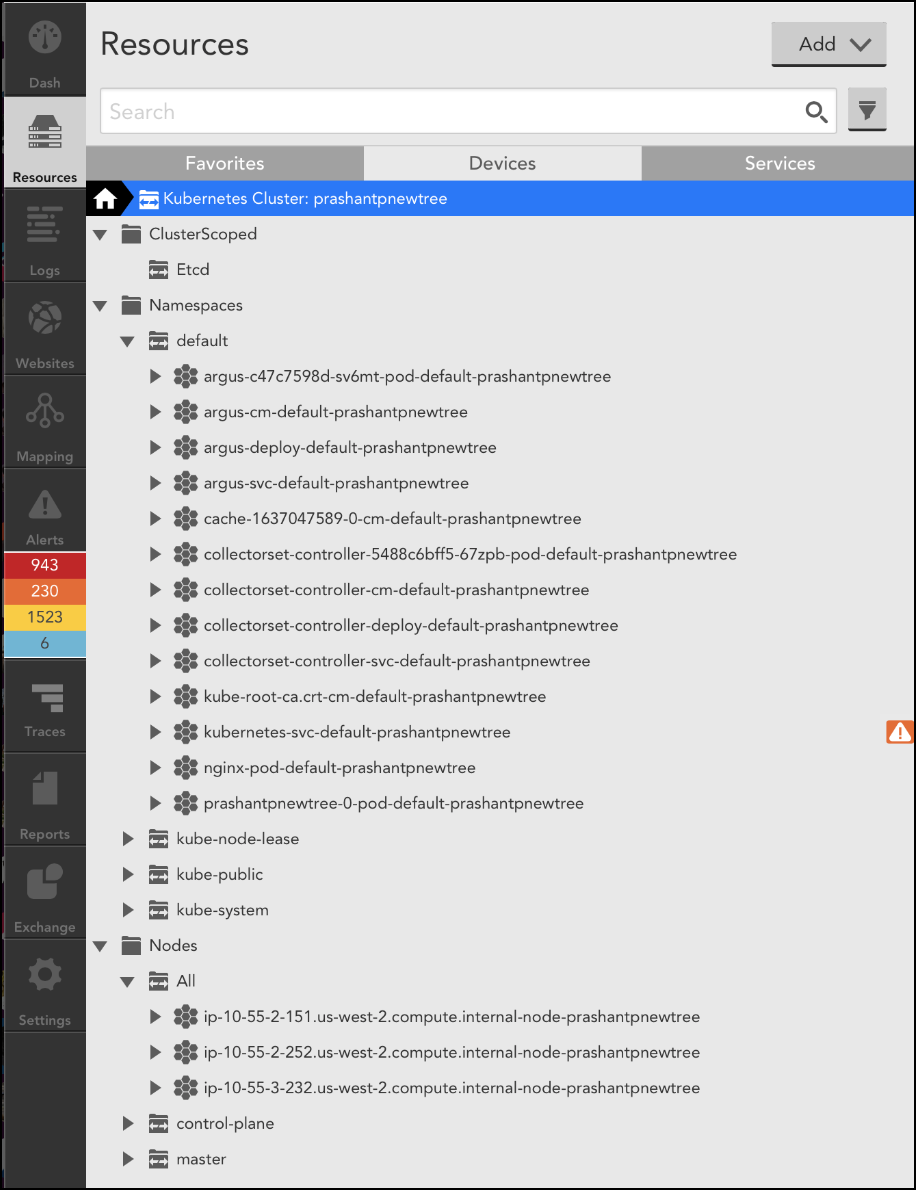
Task: Expand the kube-system namespace
Action: (x=128, y=909)
